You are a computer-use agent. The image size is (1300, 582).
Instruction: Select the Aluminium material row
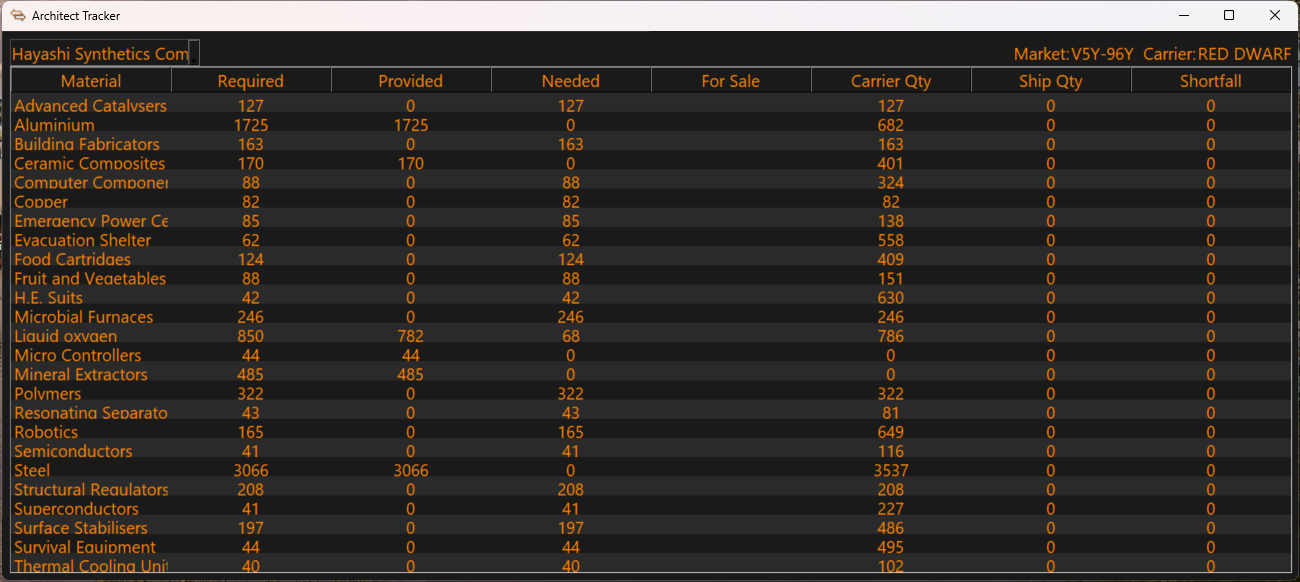point(651,125)
